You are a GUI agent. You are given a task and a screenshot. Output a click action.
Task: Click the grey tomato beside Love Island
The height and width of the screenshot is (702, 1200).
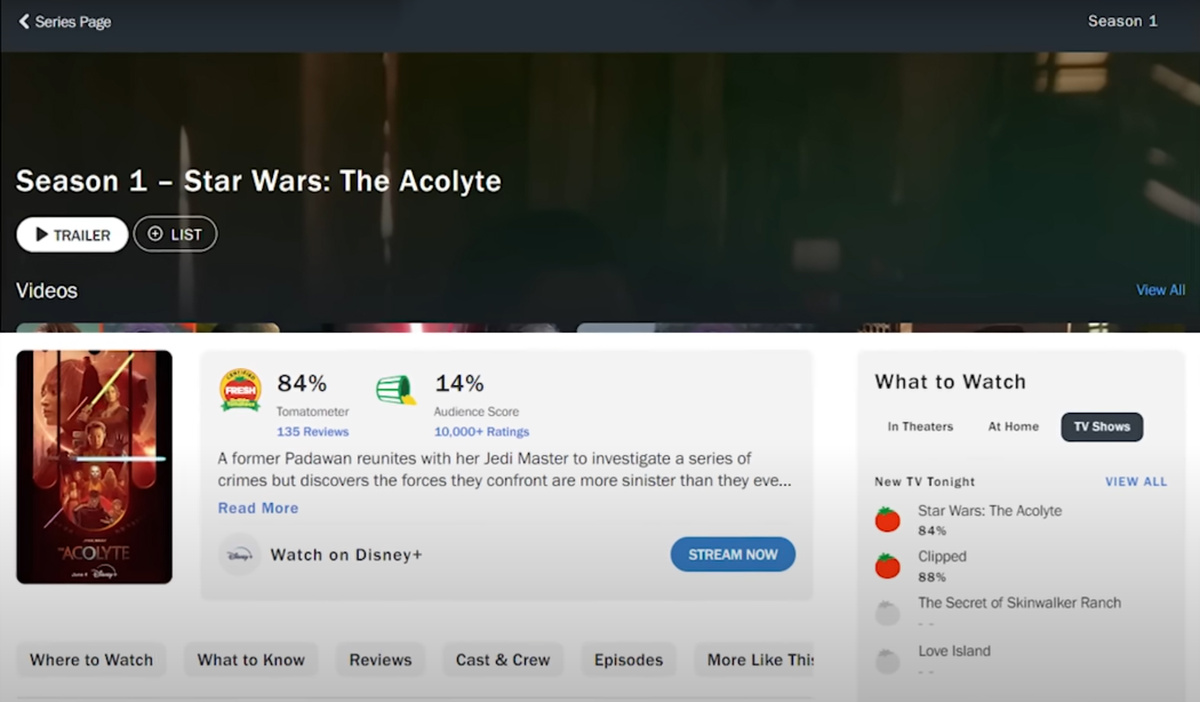click(x=887, y=661)
